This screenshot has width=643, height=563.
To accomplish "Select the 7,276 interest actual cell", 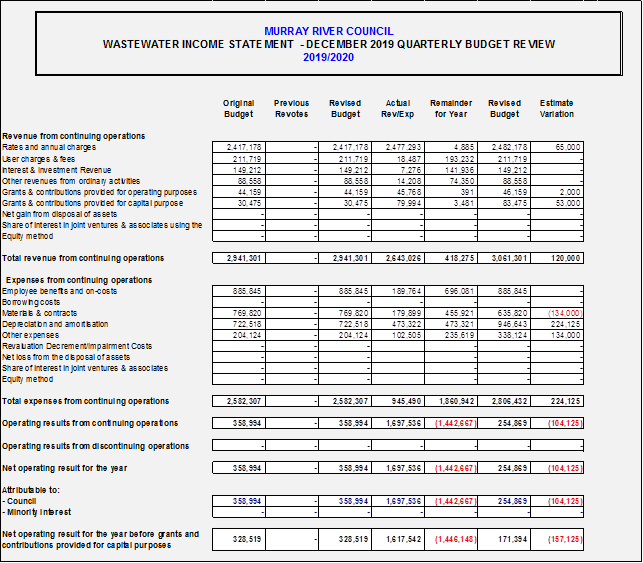I will 398,170.
